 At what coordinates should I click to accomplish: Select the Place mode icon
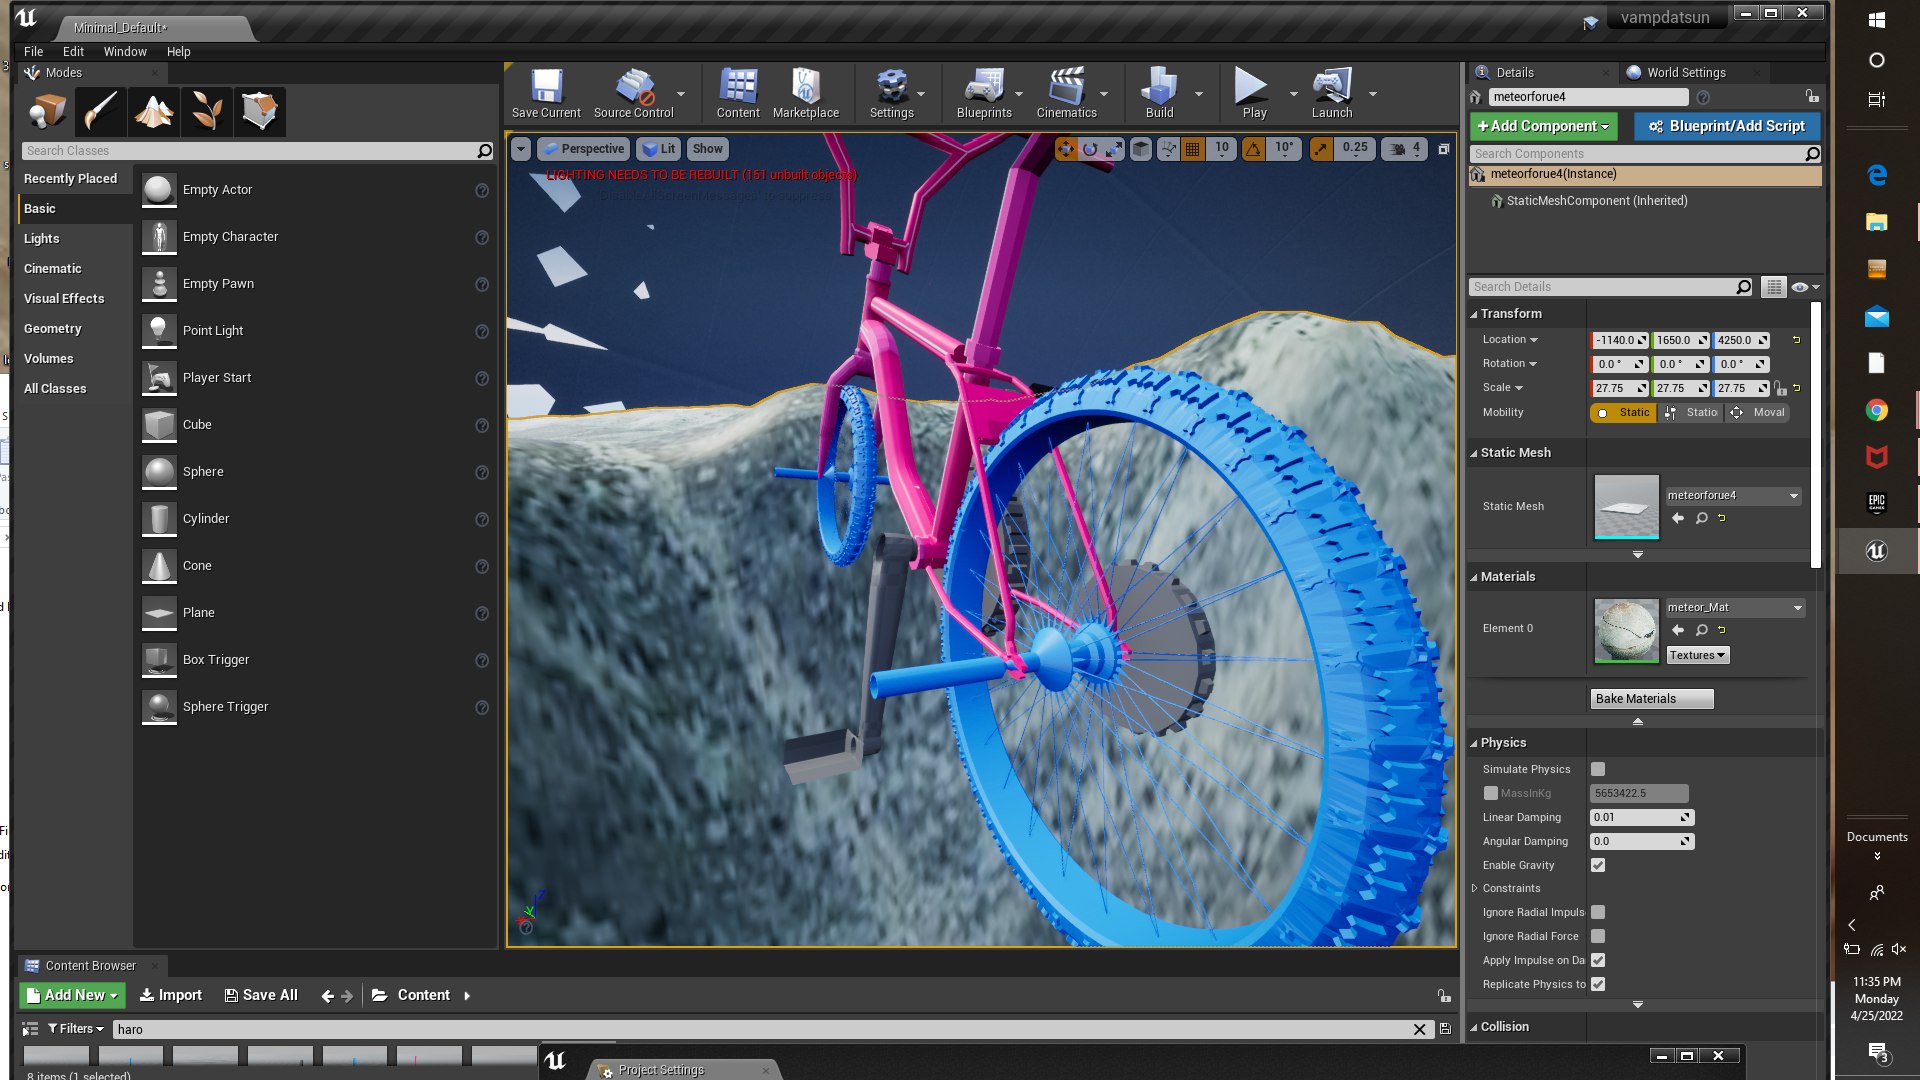tap(47, 111)
